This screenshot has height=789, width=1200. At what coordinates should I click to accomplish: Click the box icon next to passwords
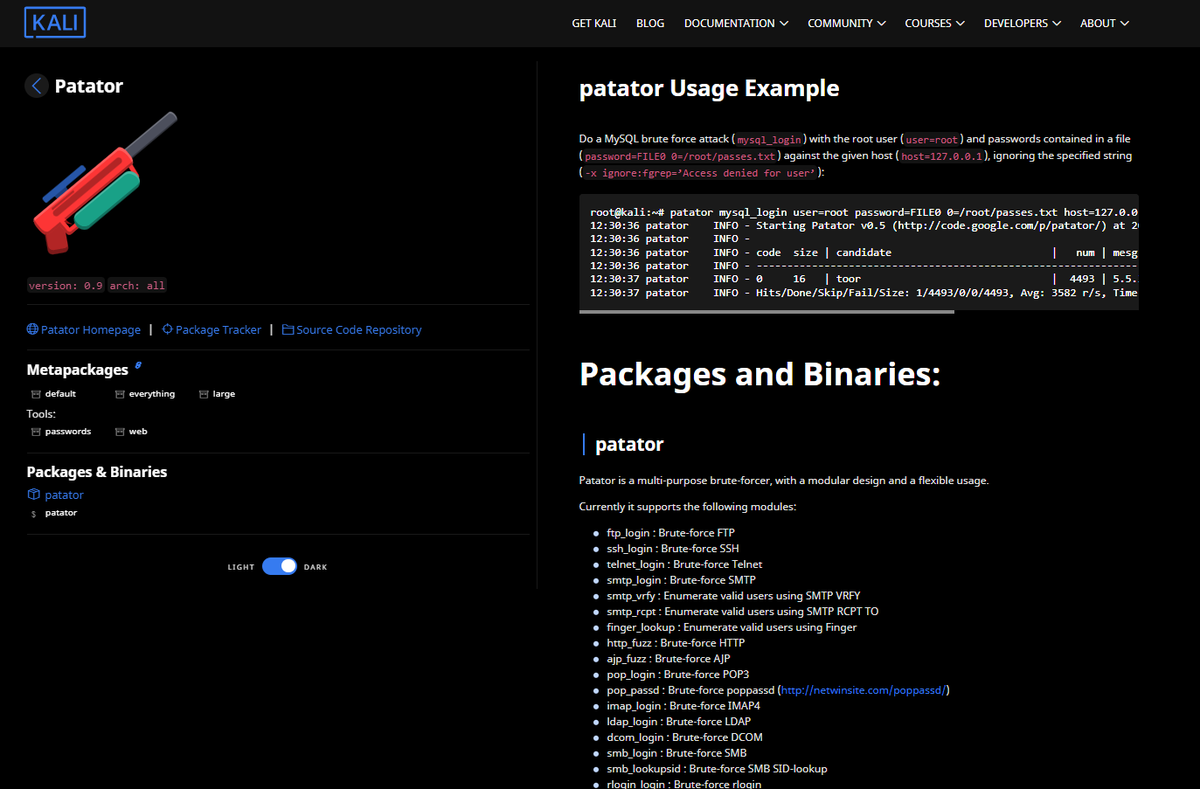(x=36, y=432)
